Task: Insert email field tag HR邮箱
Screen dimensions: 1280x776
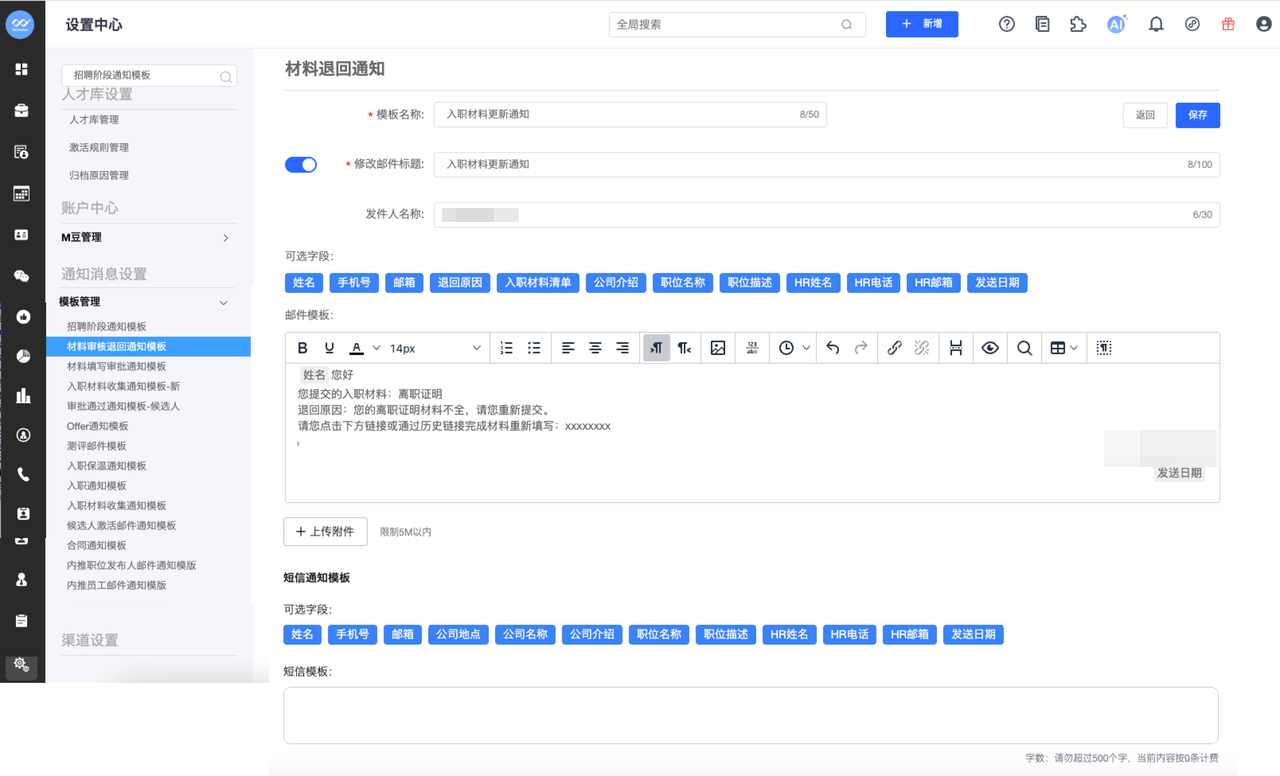Action: coord(934,283)
